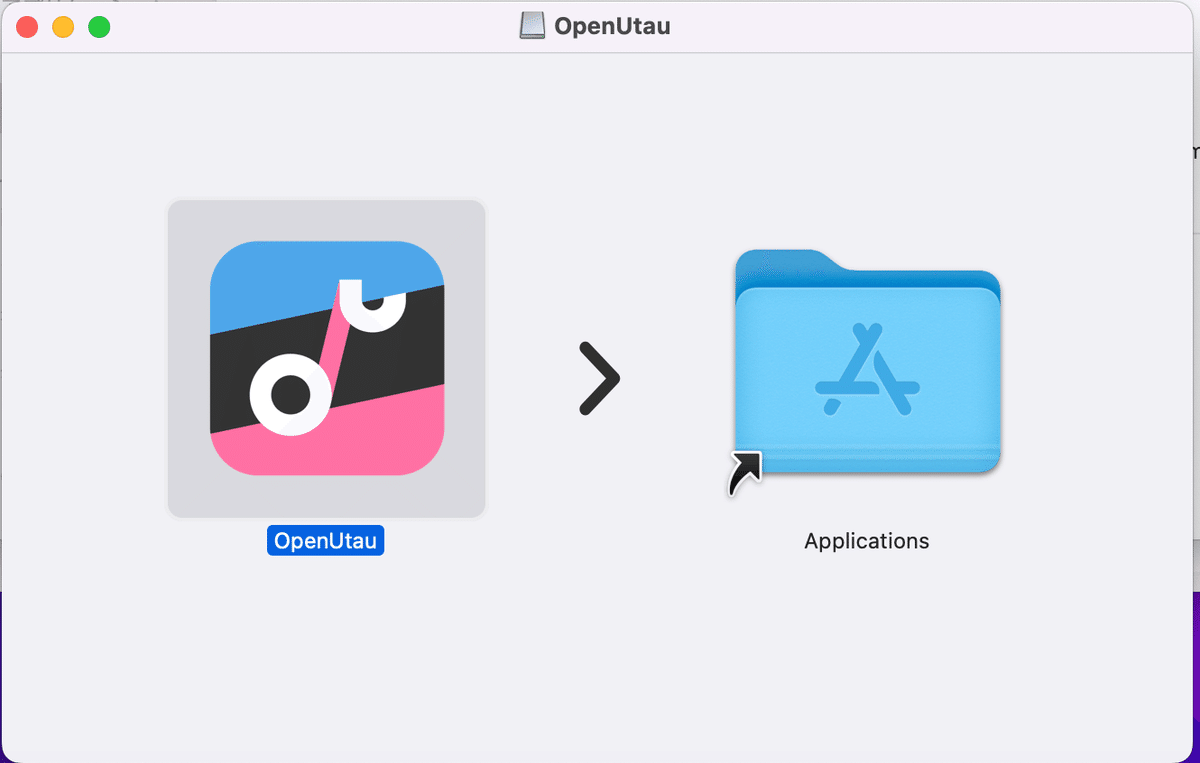This screenshot has height=763, width=1200.
Task: Maximize the window with the green button
Action: point(99,27)
